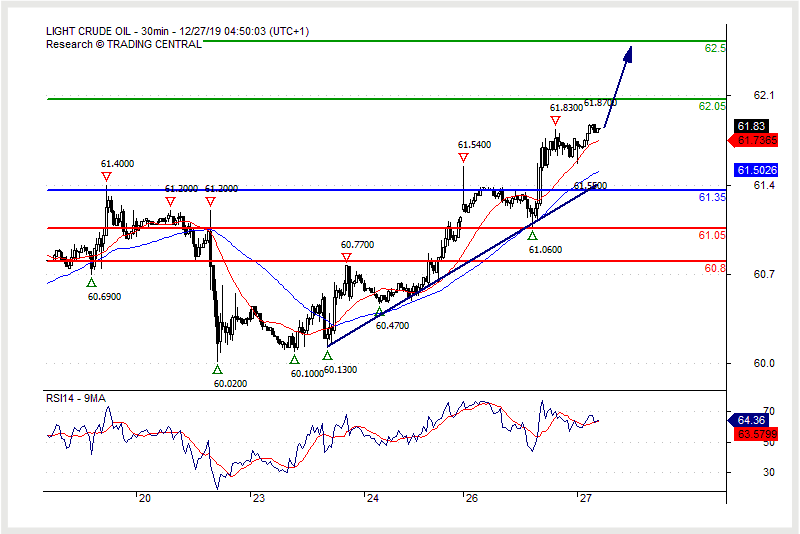The image size is (800, 534).
Task: Click the 60.6900 swing low label
Action: point(104,297)
